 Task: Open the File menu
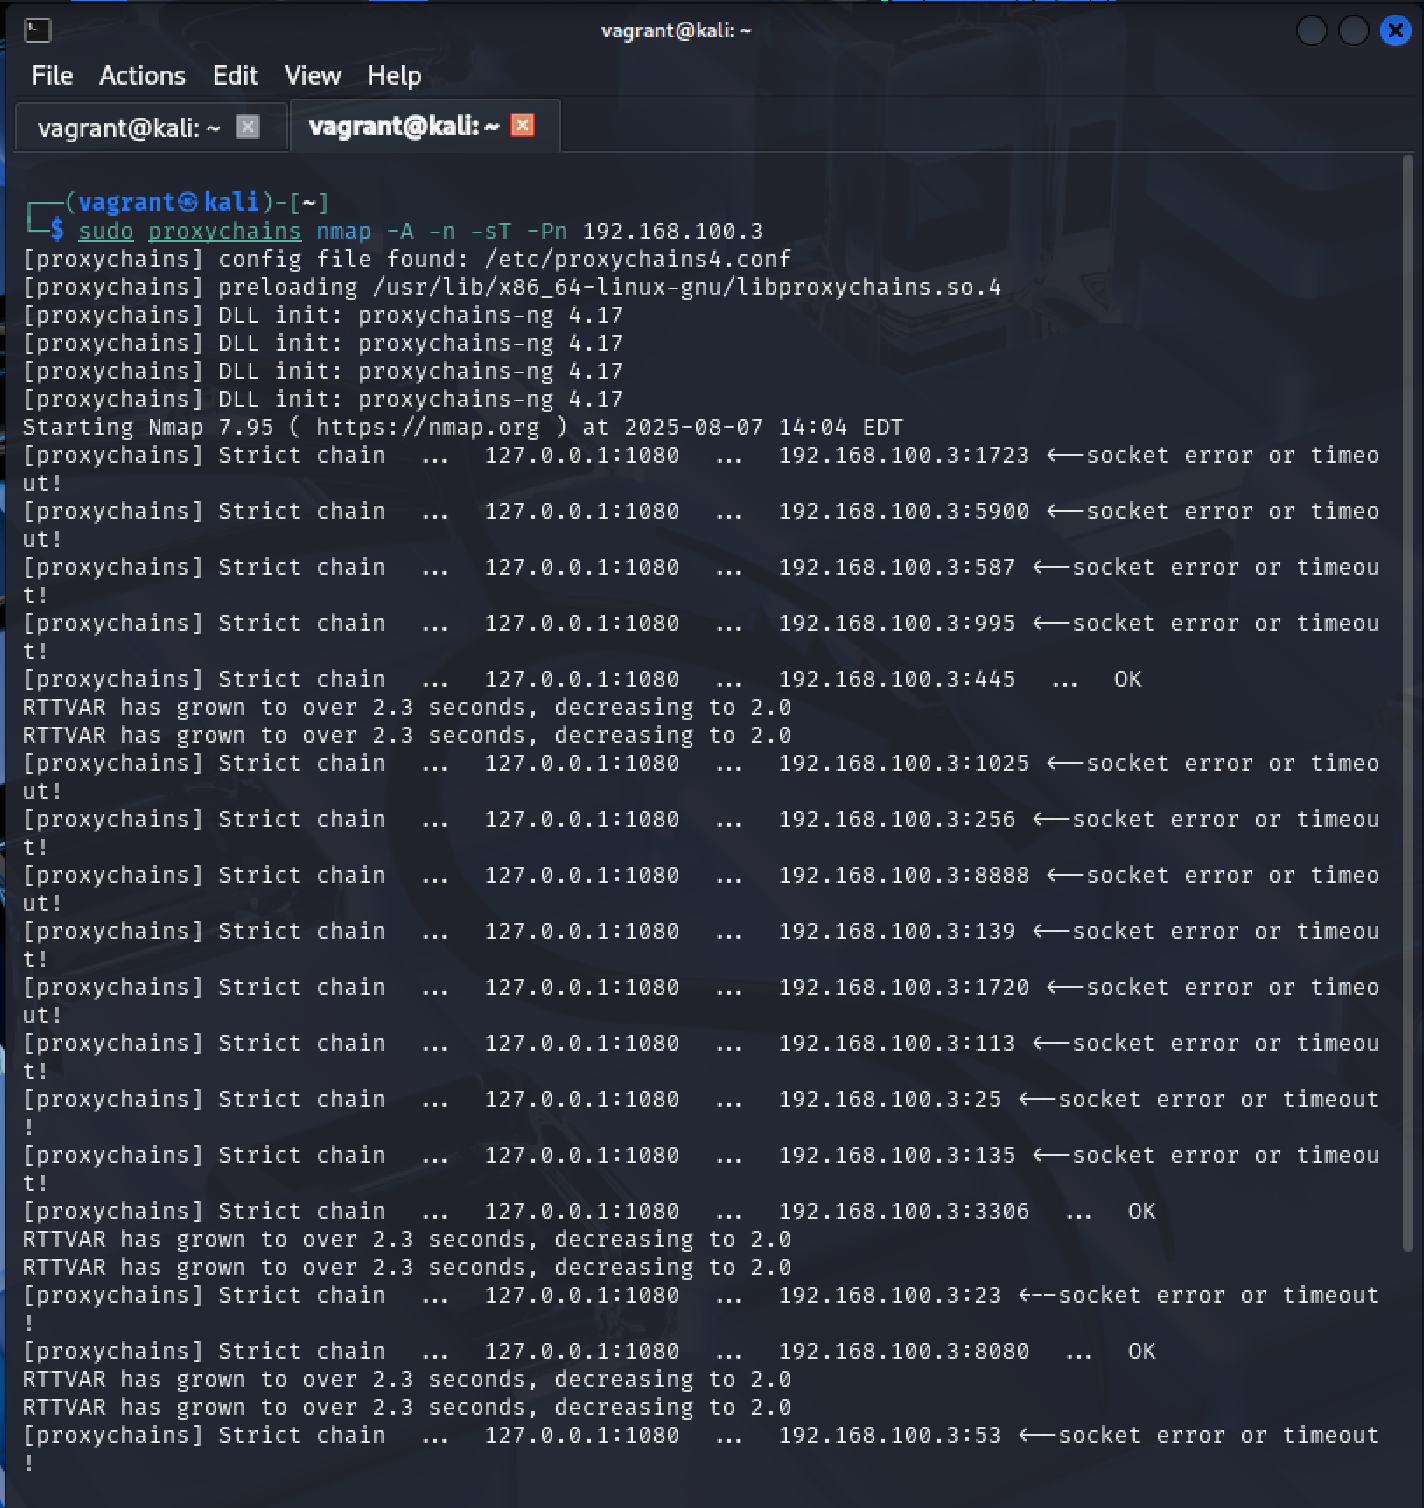(x=52, y=76)
